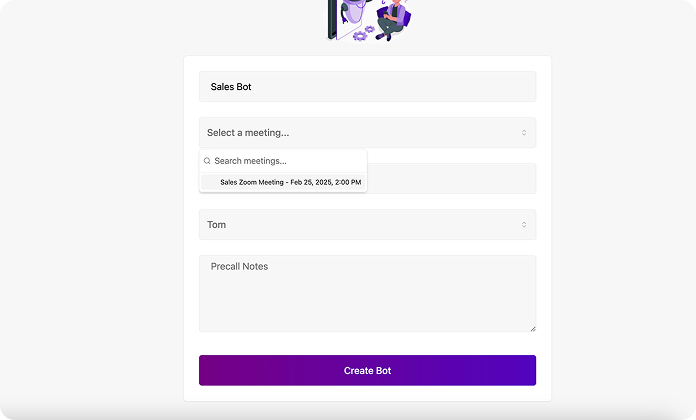Click the Sales Bot name field
This screenshot has width=696, height=420.
coord(367,87)
